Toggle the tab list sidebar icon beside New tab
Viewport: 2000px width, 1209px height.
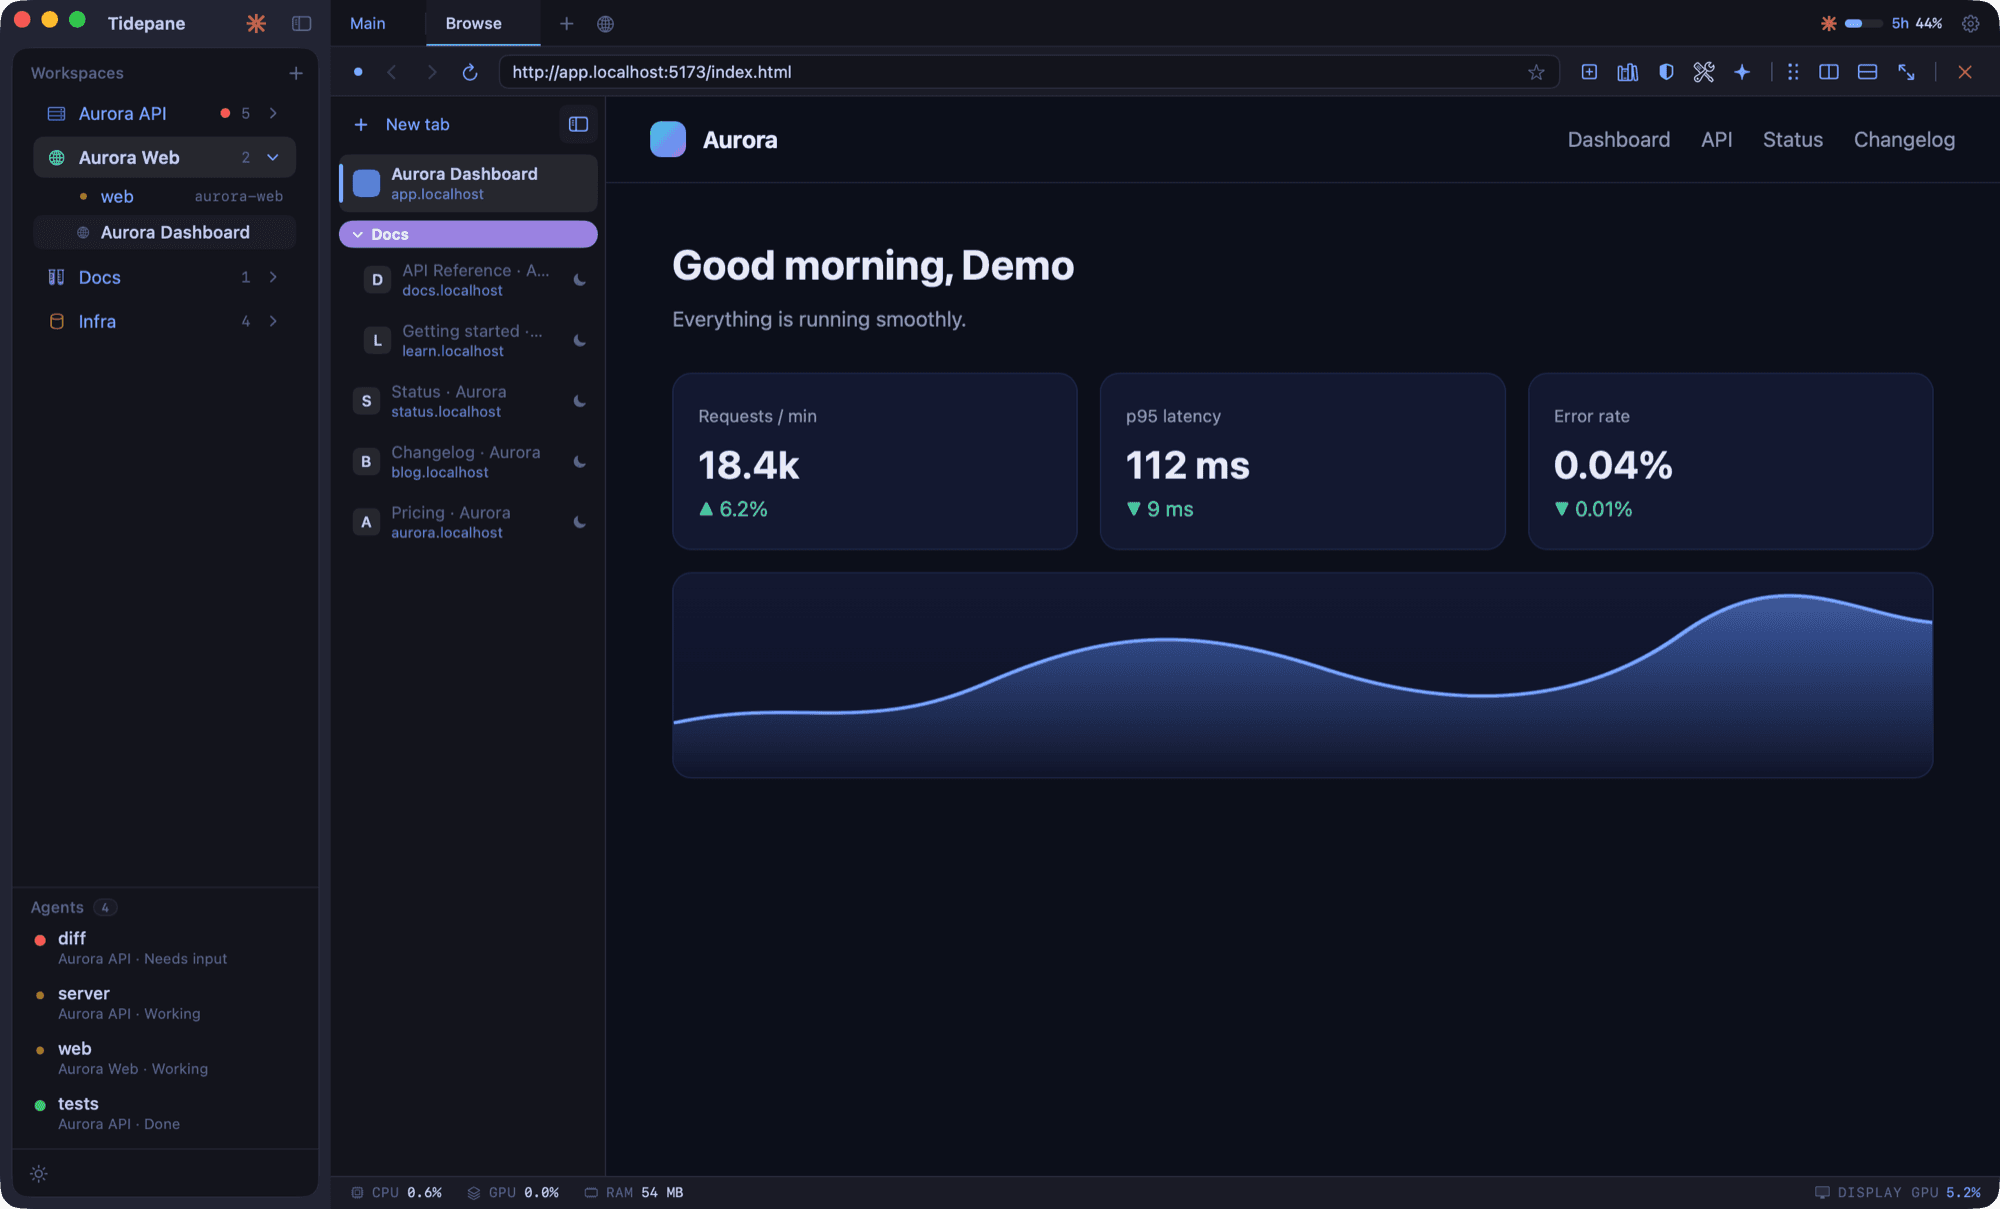pyautogui.click(x=578, y=124)
